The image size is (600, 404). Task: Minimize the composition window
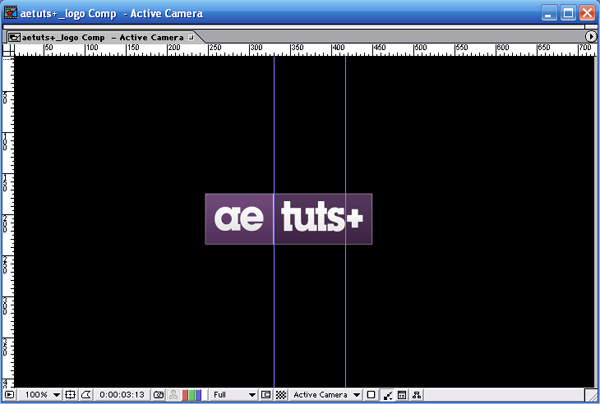click(549, 13)
